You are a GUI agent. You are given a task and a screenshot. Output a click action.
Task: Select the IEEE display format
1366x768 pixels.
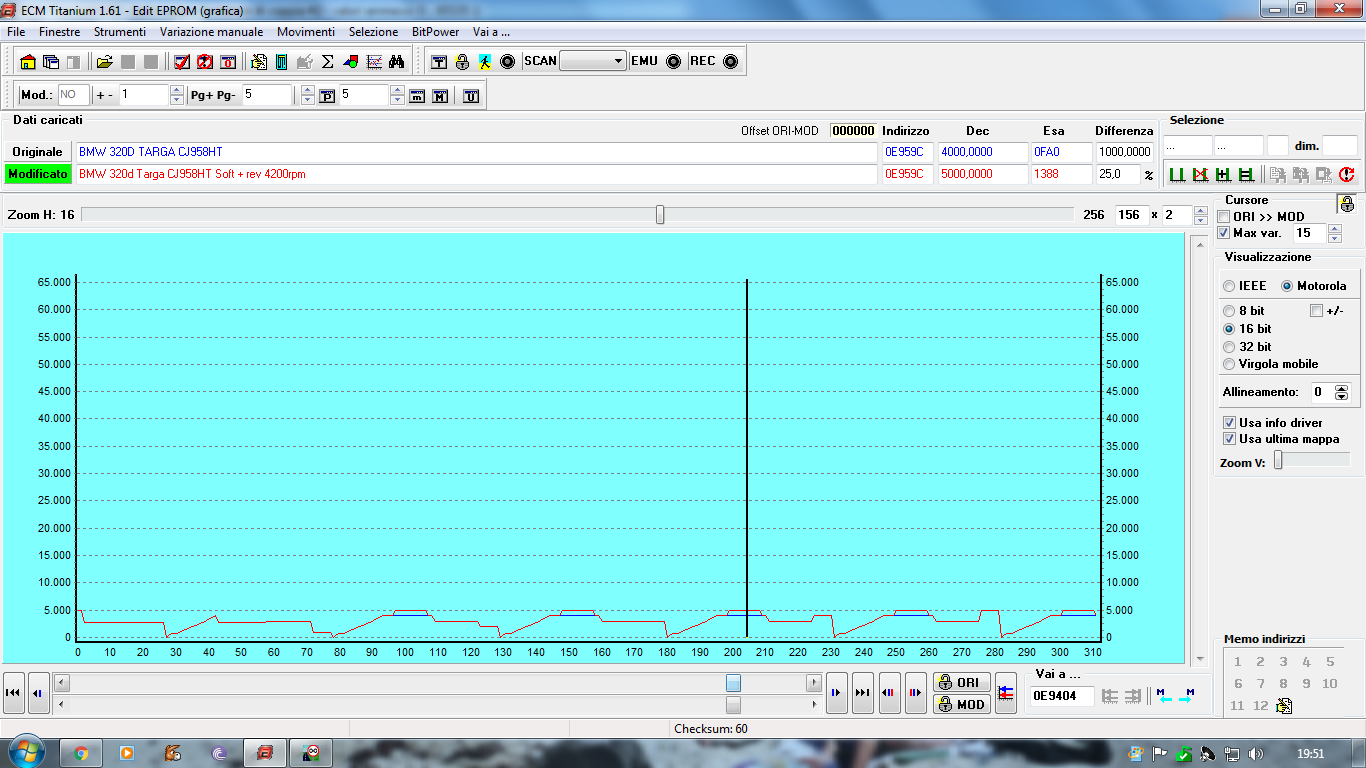1229,286
